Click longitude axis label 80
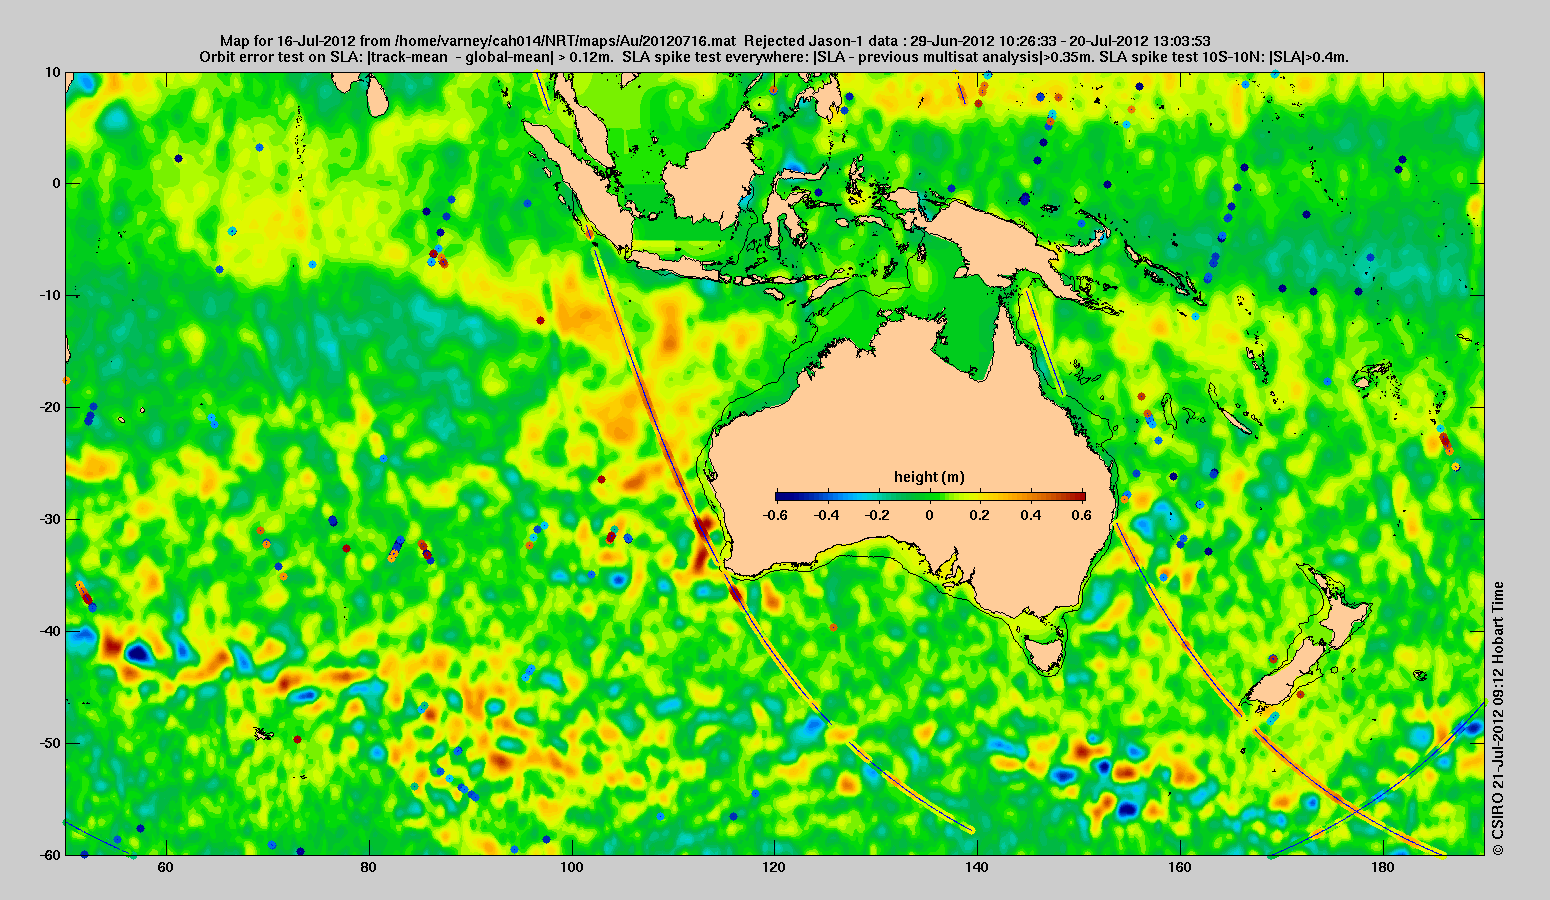This screenshot has width=1550, height=900. [369, 868]
